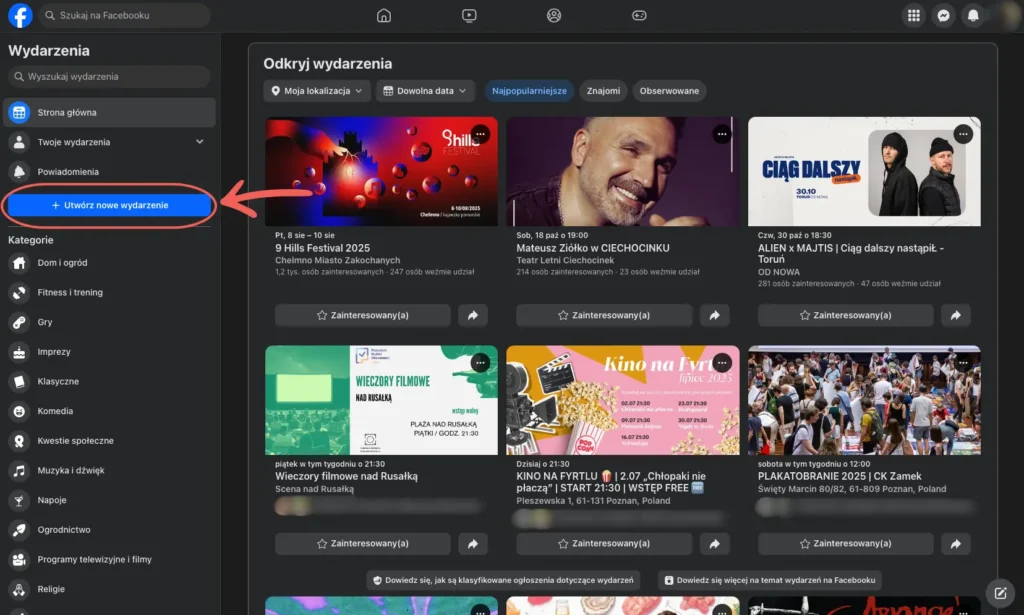
Task: Select the Obserwowane filter button
Action: [669, 91]
